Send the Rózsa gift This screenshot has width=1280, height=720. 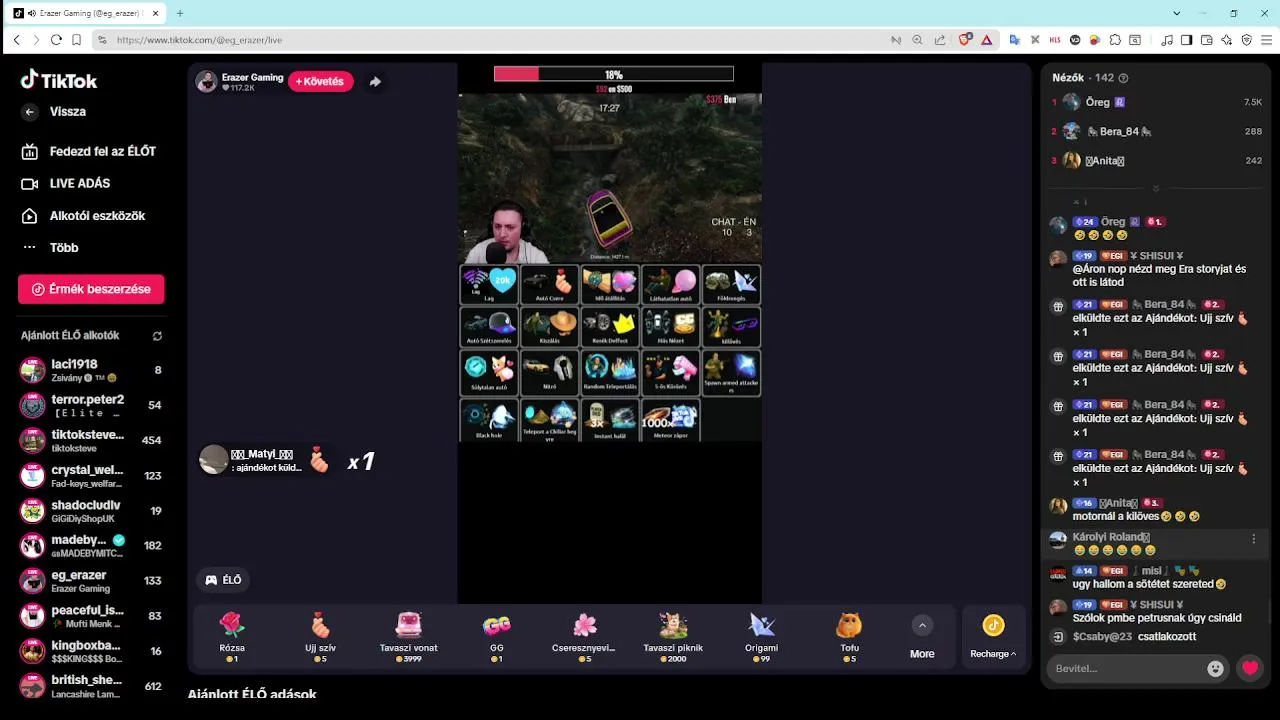[x=232, y=637]
